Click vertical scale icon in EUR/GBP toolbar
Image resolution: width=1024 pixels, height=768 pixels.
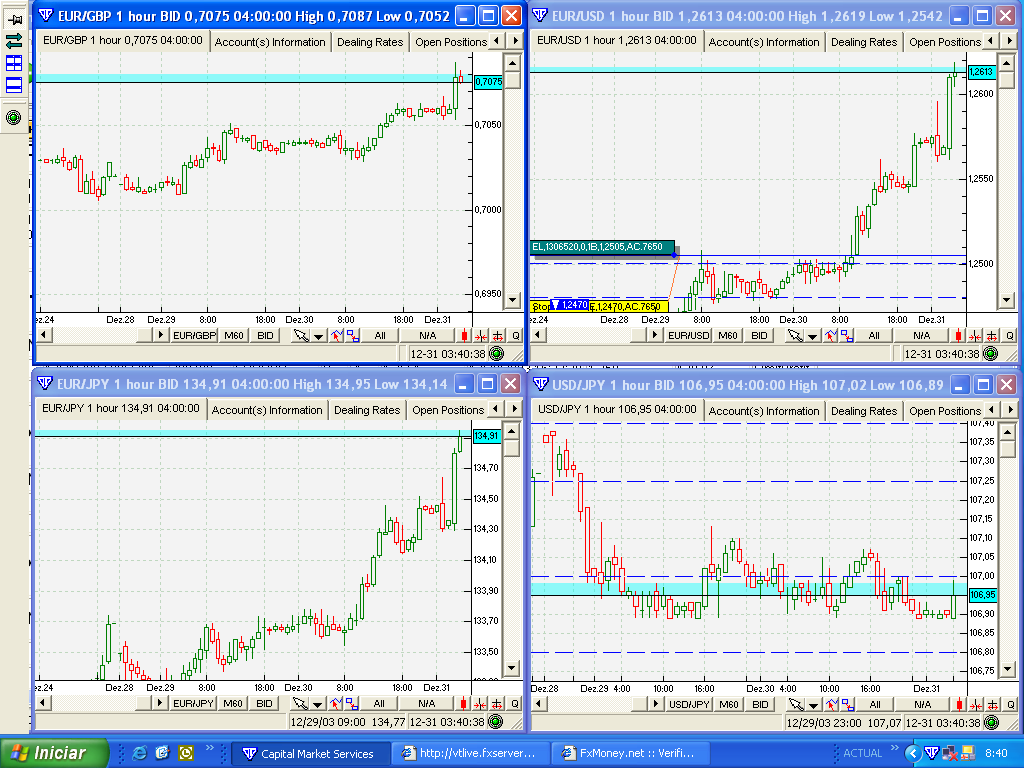[498, 336]
